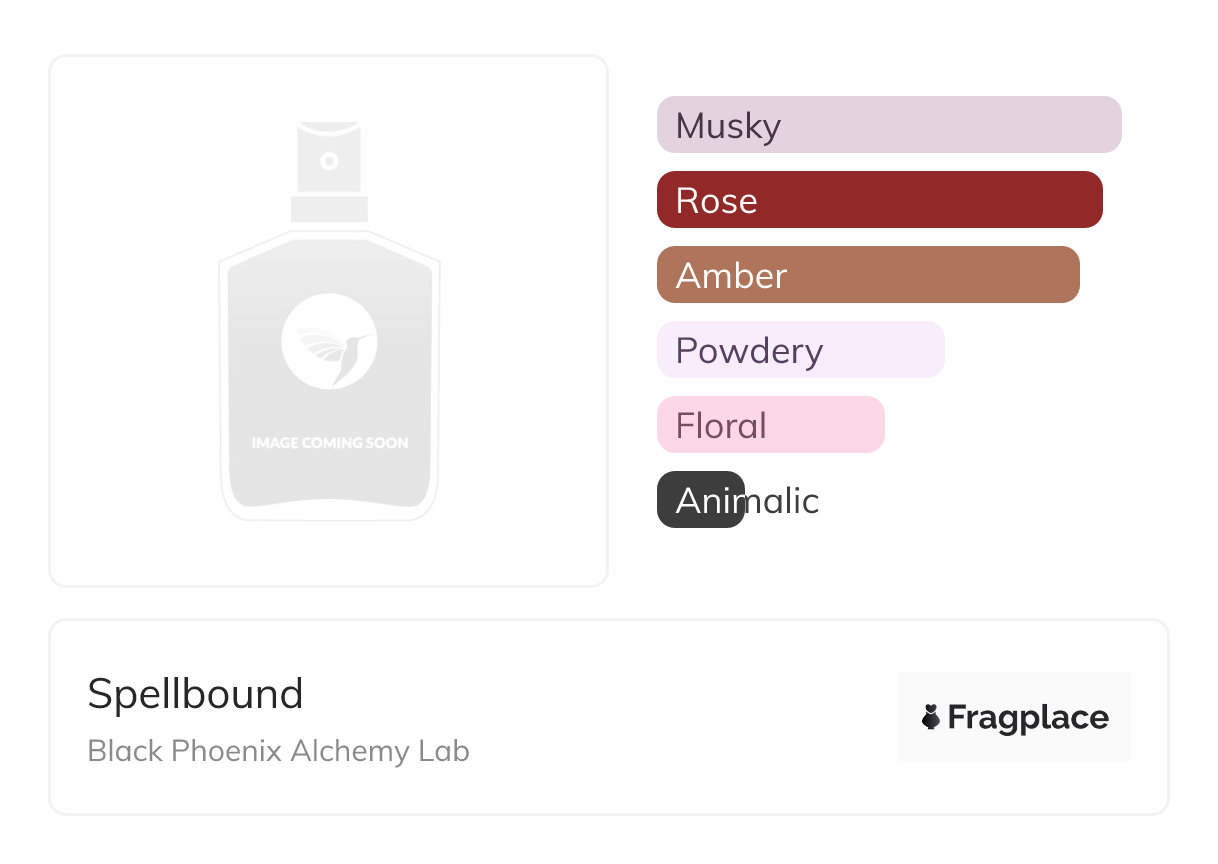Click the "IMAGE COMING SOON" caption
This screenshot has width=1218, height=864.
tap(329, 442)
